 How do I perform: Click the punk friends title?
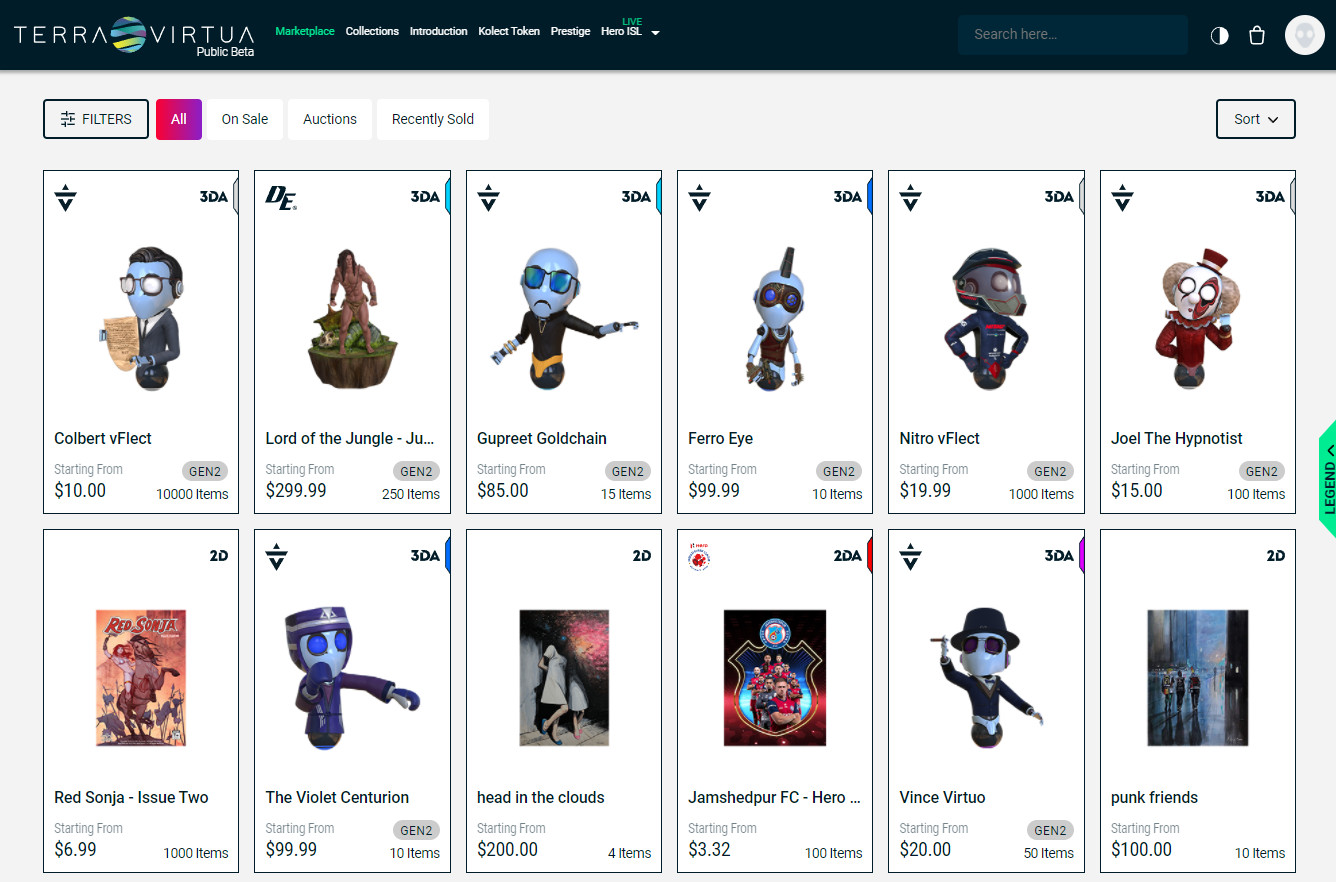[1154, 797]
